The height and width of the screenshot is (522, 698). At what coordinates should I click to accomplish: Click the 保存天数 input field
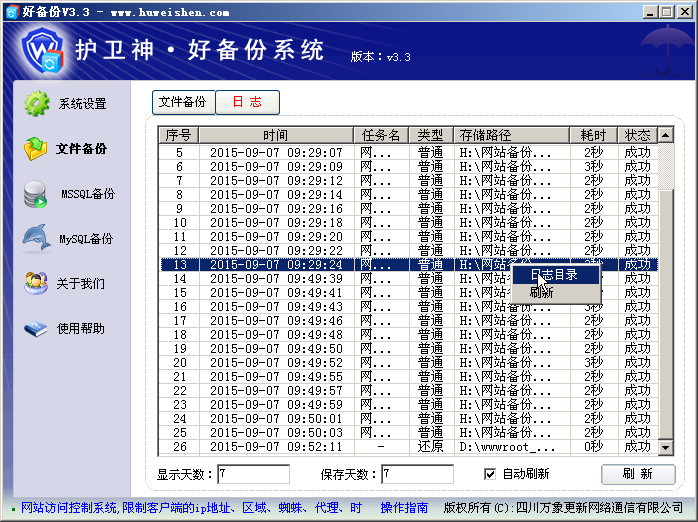tap(418, 474)
